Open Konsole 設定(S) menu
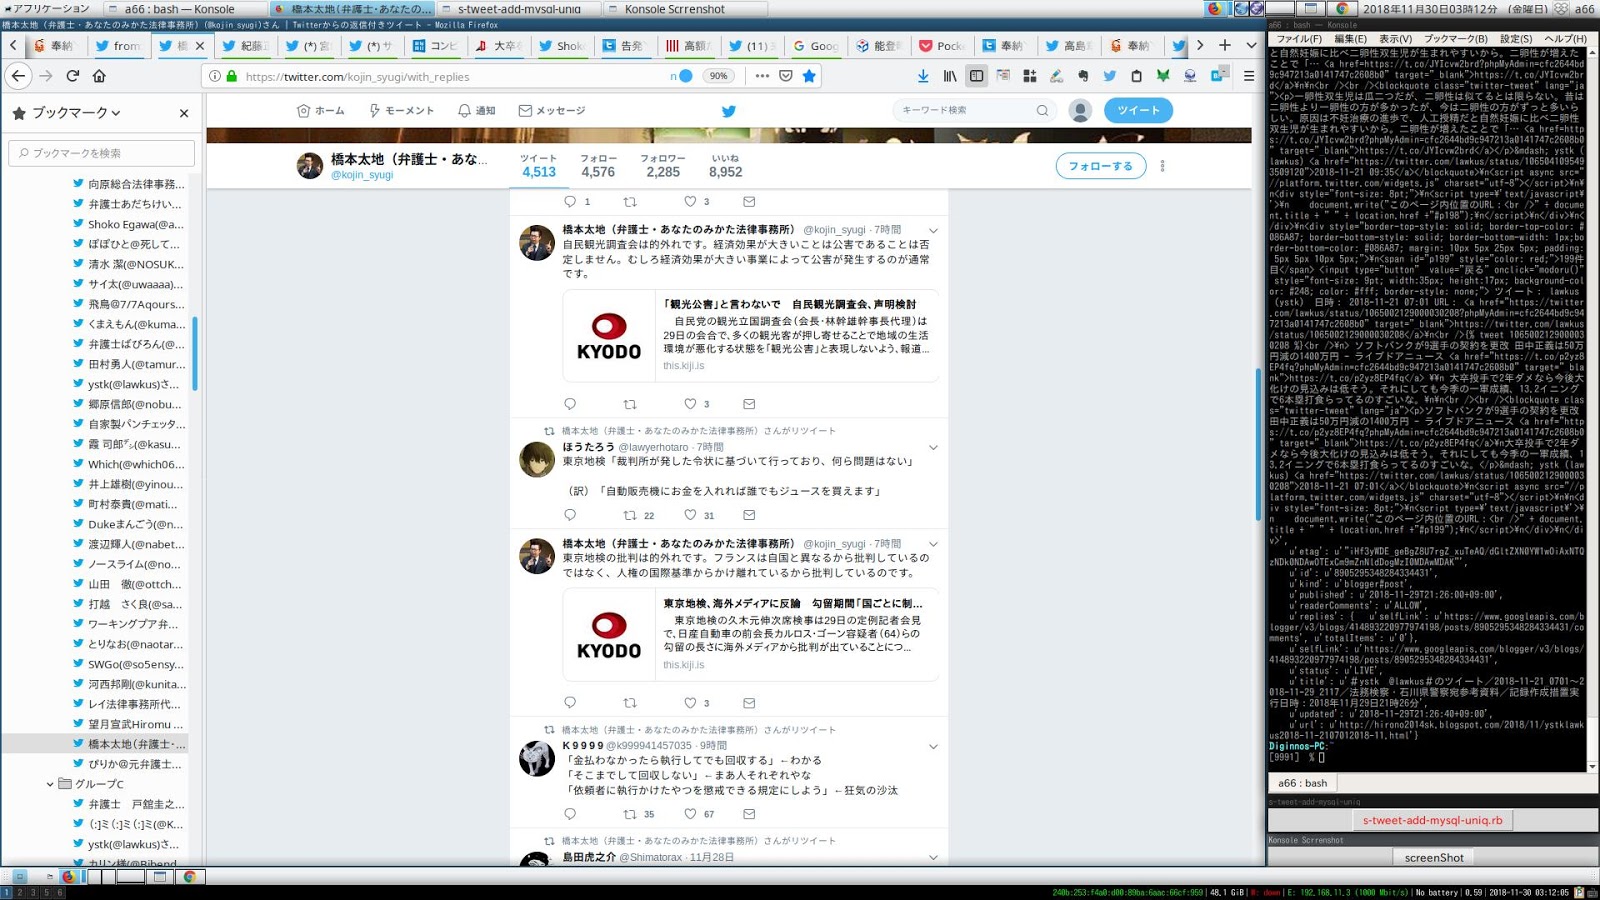This screenshot has width=1600, height=900. coord(1516,38)
